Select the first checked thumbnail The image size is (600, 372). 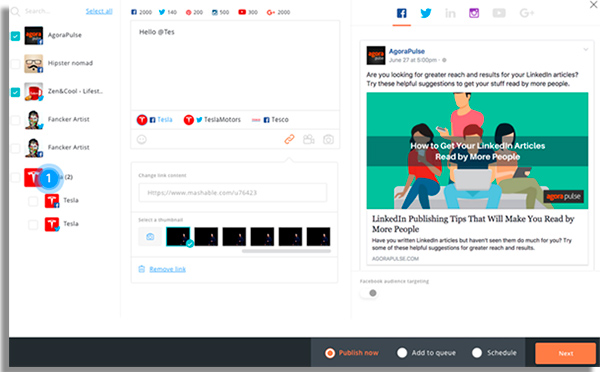click(178, 237)
